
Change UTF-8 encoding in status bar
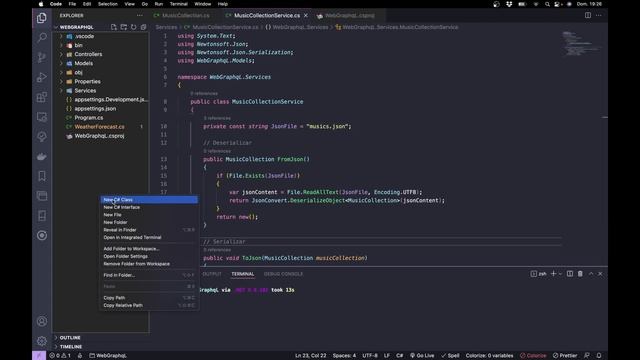point(370,356)
